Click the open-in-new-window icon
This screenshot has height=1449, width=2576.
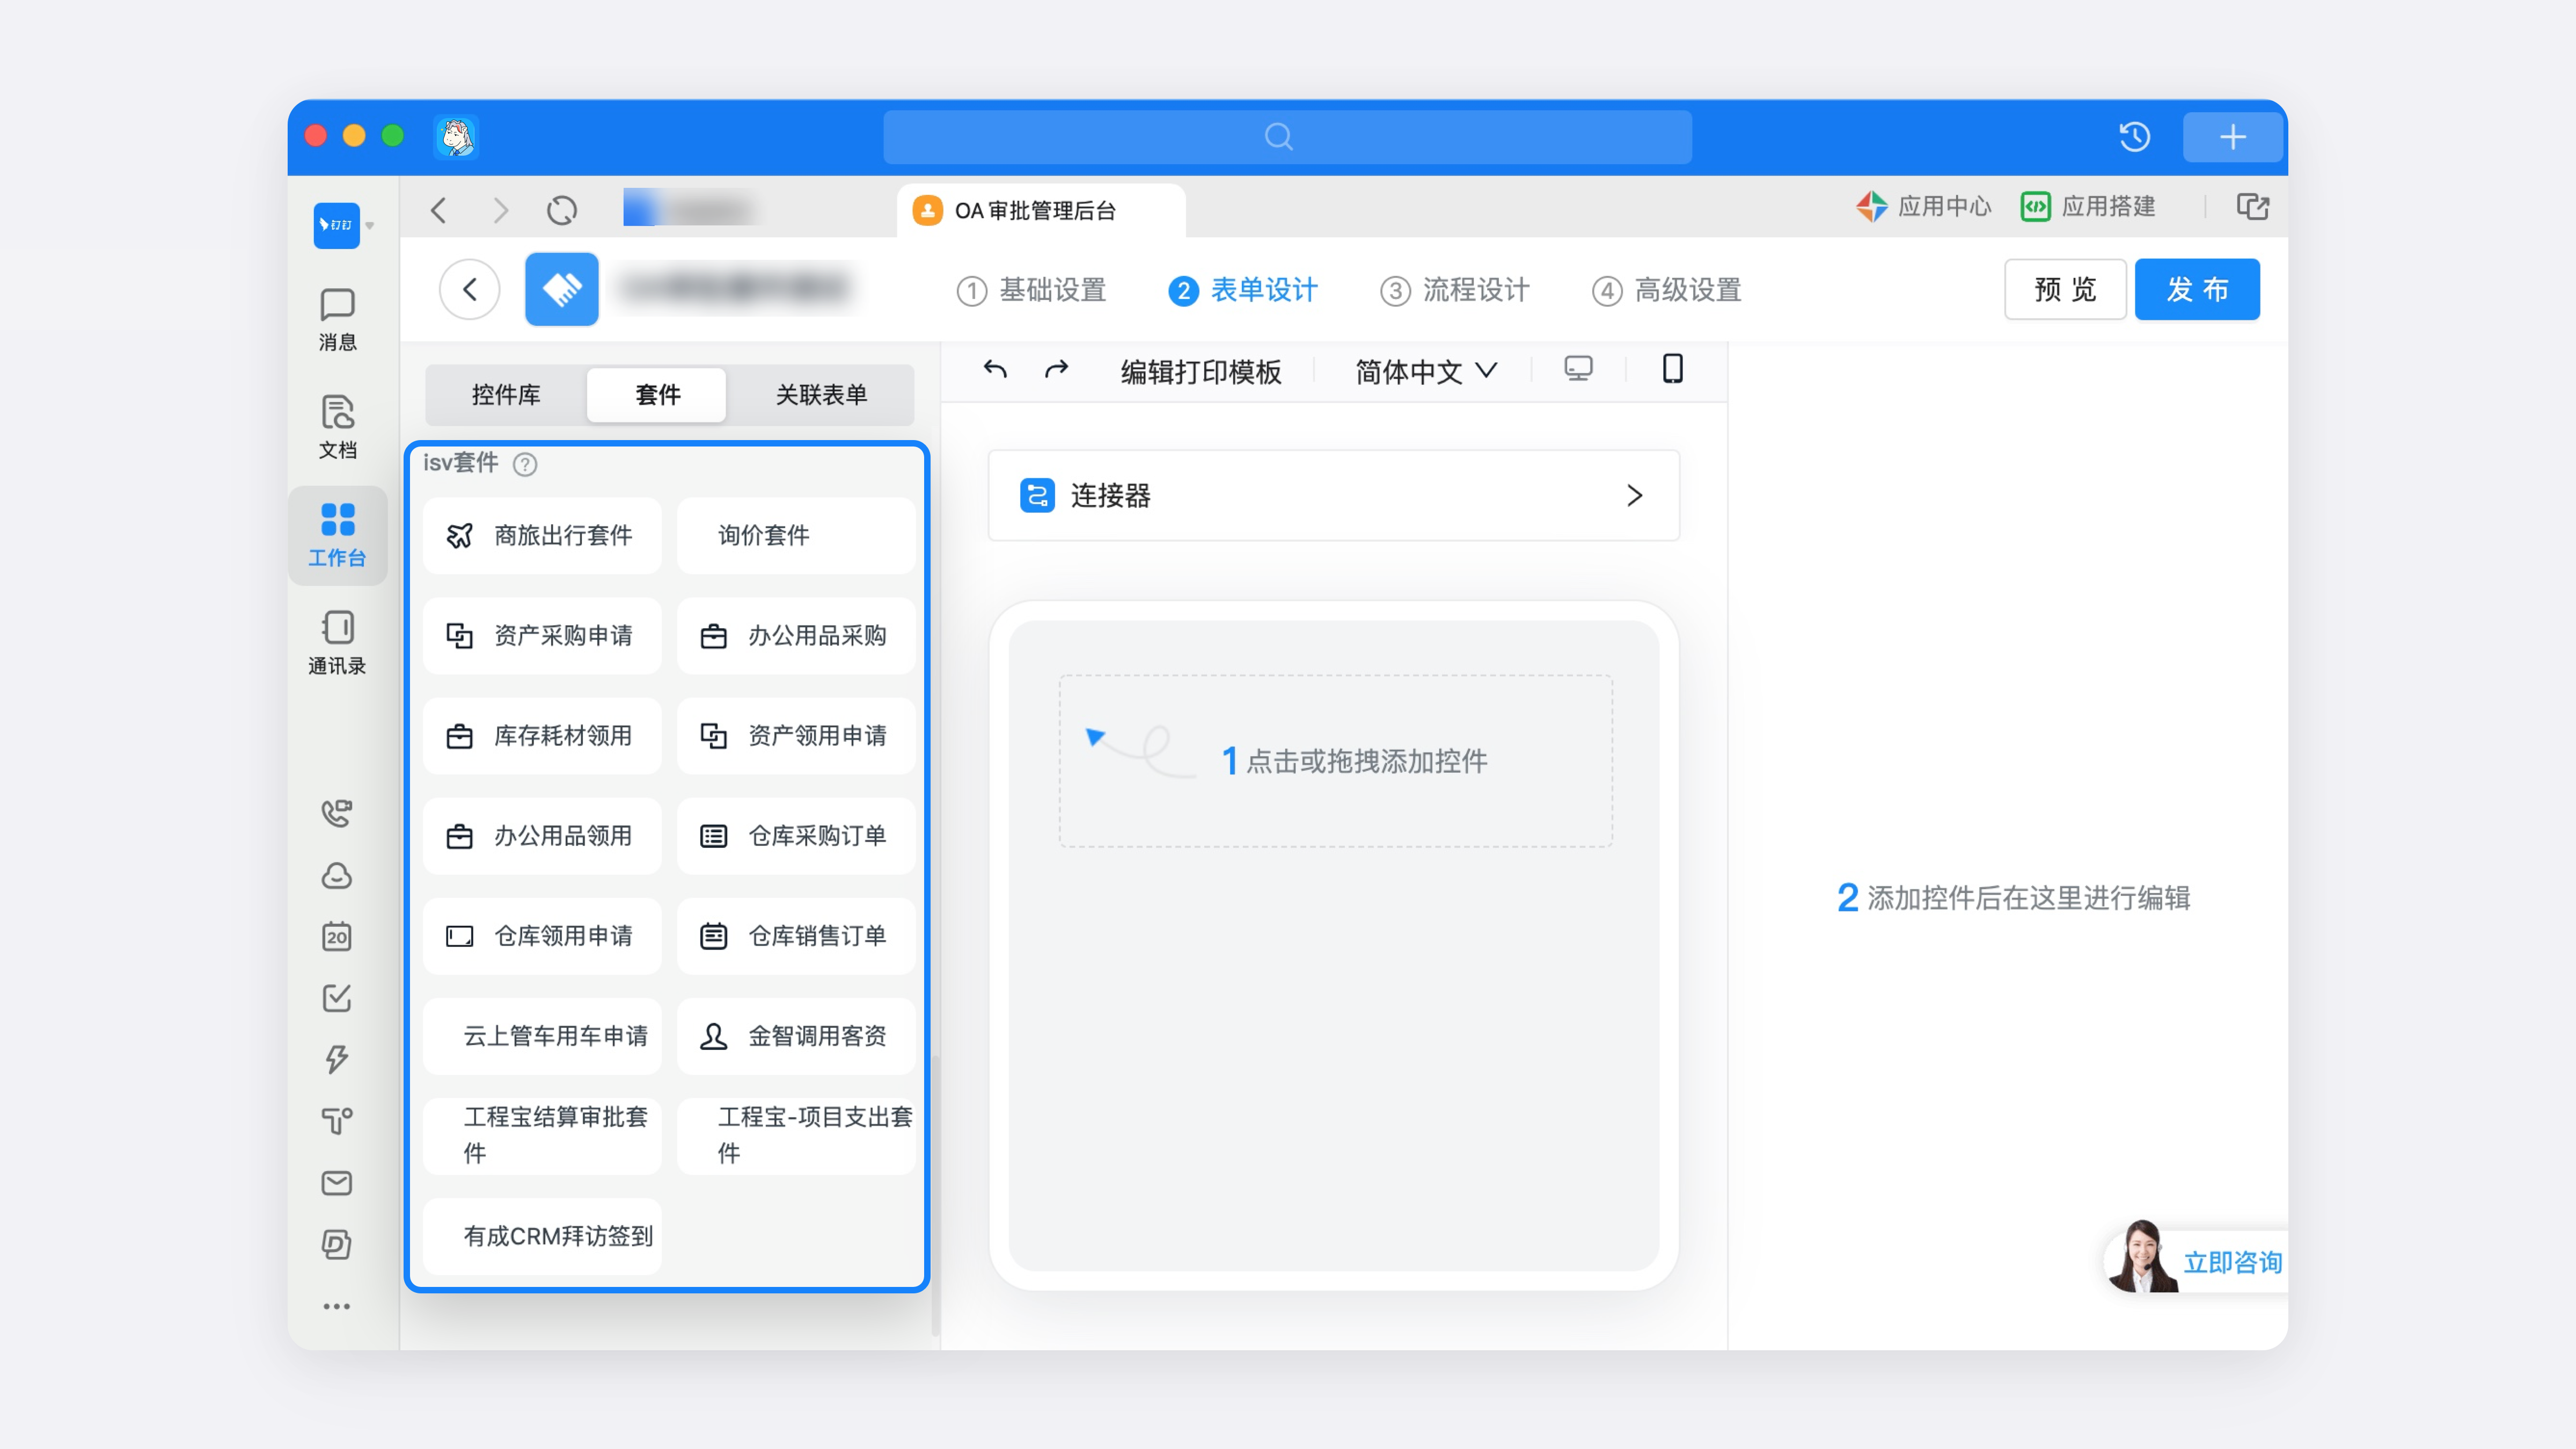2252,207
